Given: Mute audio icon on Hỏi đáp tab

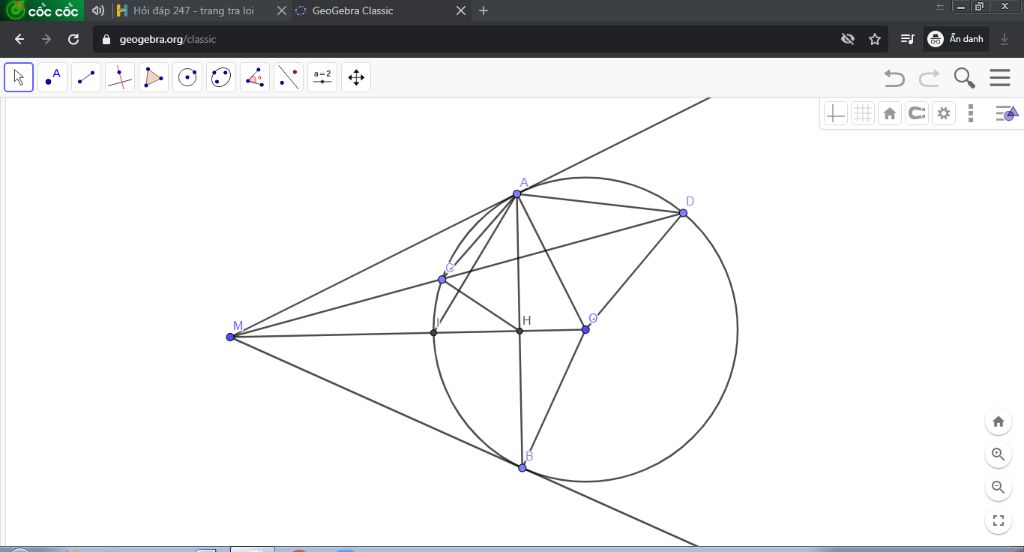Looking at the screenshot, I should pos(98,10).
